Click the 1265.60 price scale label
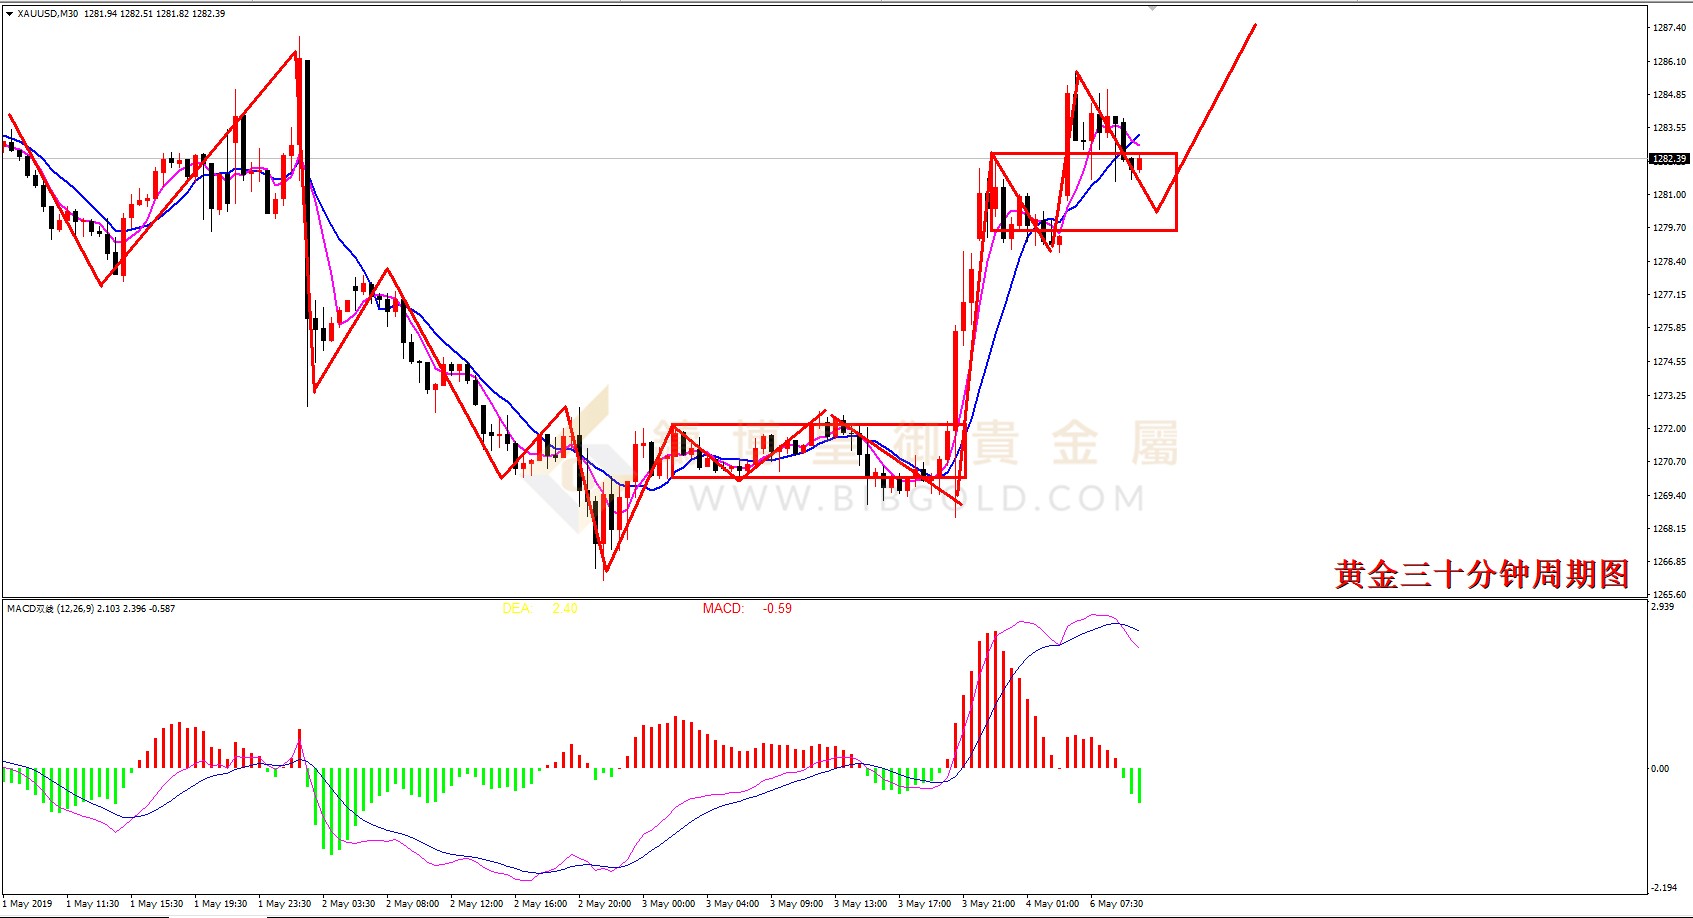The image size is (1693, 918). click(x=1669, y=595)
